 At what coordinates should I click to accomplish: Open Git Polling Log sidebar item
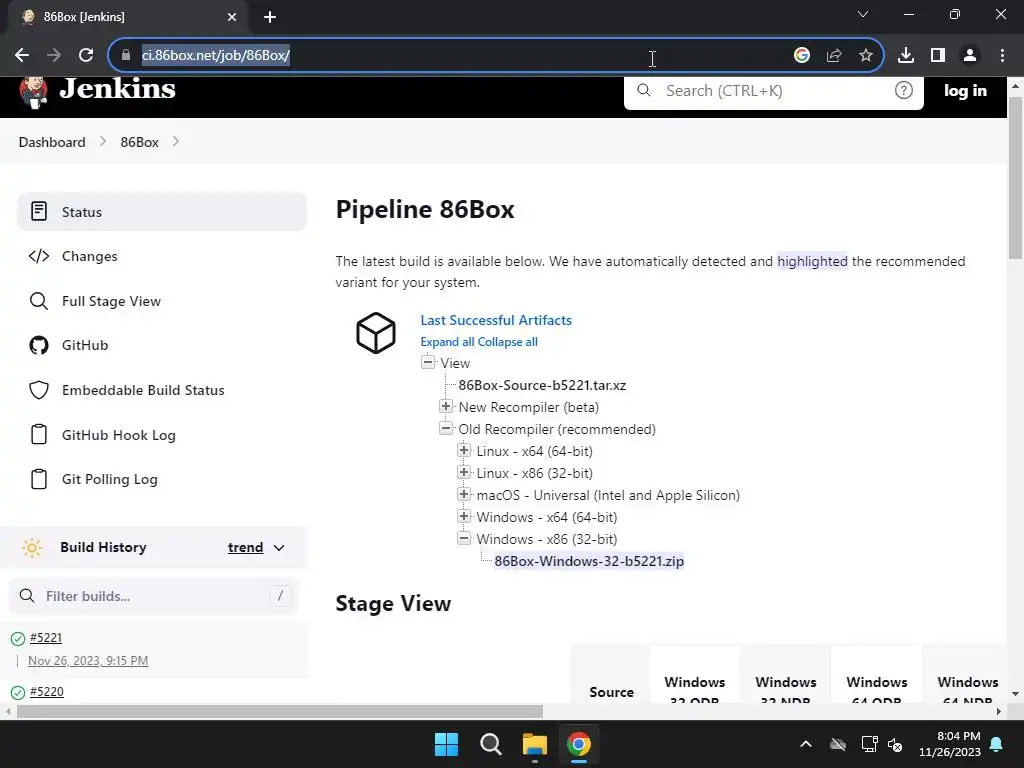pos(161,479)
